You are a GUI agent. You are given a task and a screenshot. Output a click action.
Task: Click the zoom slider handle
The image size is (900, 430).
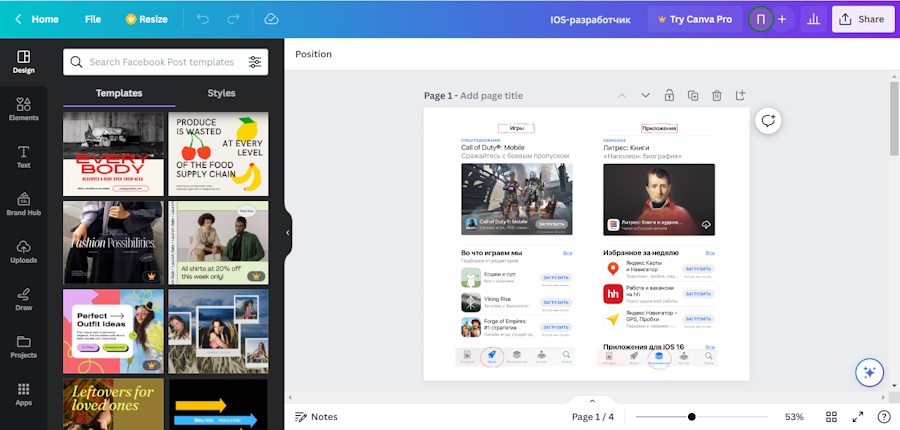[x=691, y=416]
